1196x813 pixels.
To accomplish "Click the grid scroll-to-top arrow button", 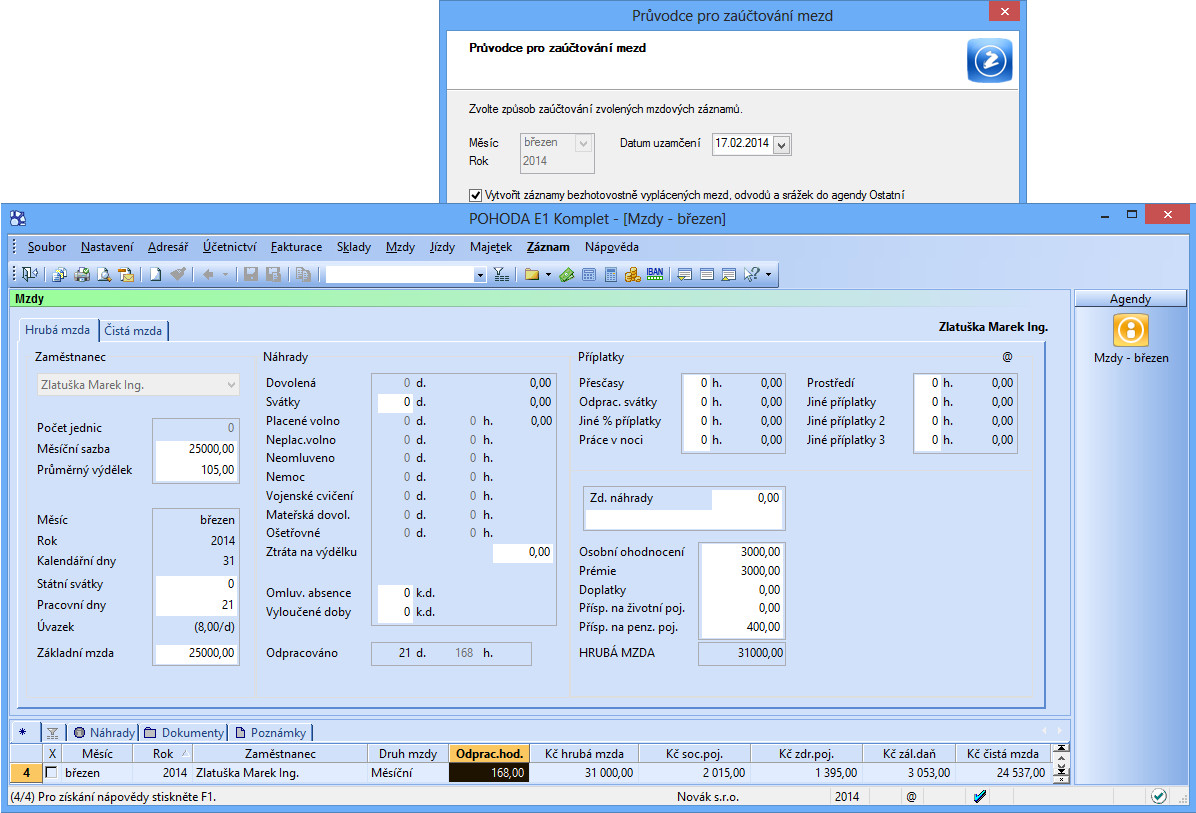I will pos(1060,748).
